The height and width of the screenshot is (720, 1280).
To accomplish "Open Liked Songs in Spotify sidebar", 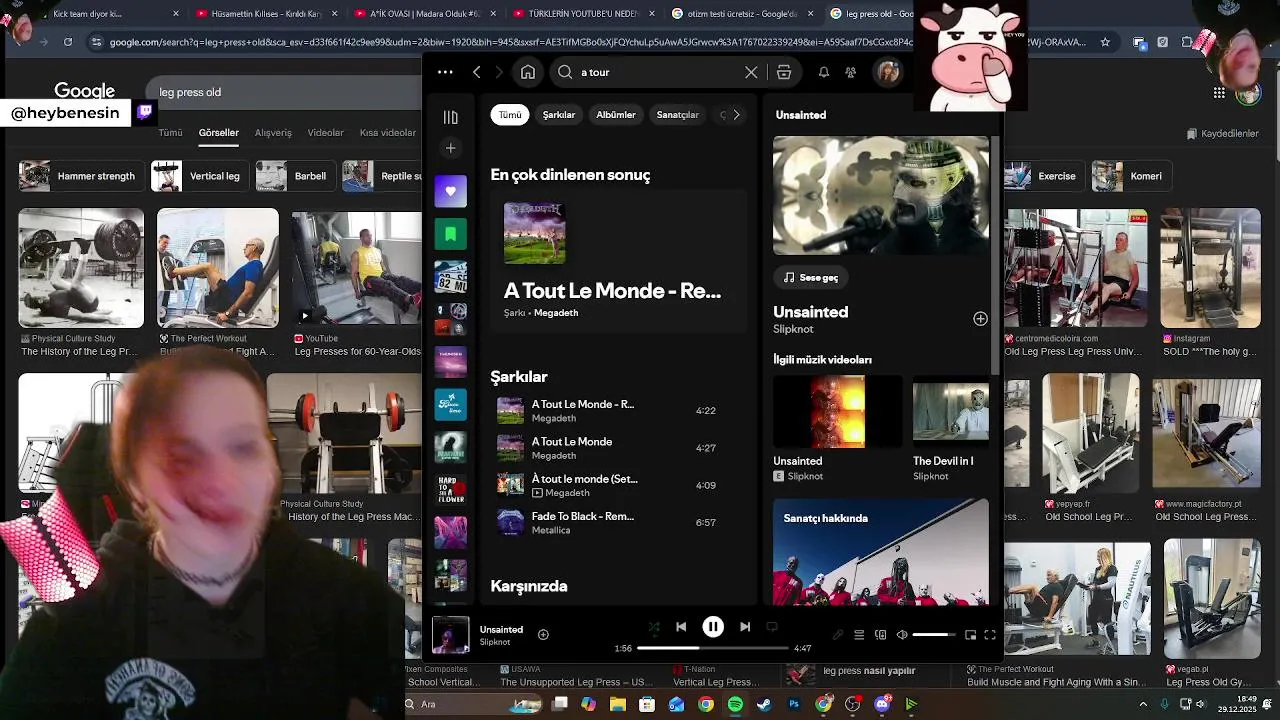I will pyautogui.click(x=451, y=191).
